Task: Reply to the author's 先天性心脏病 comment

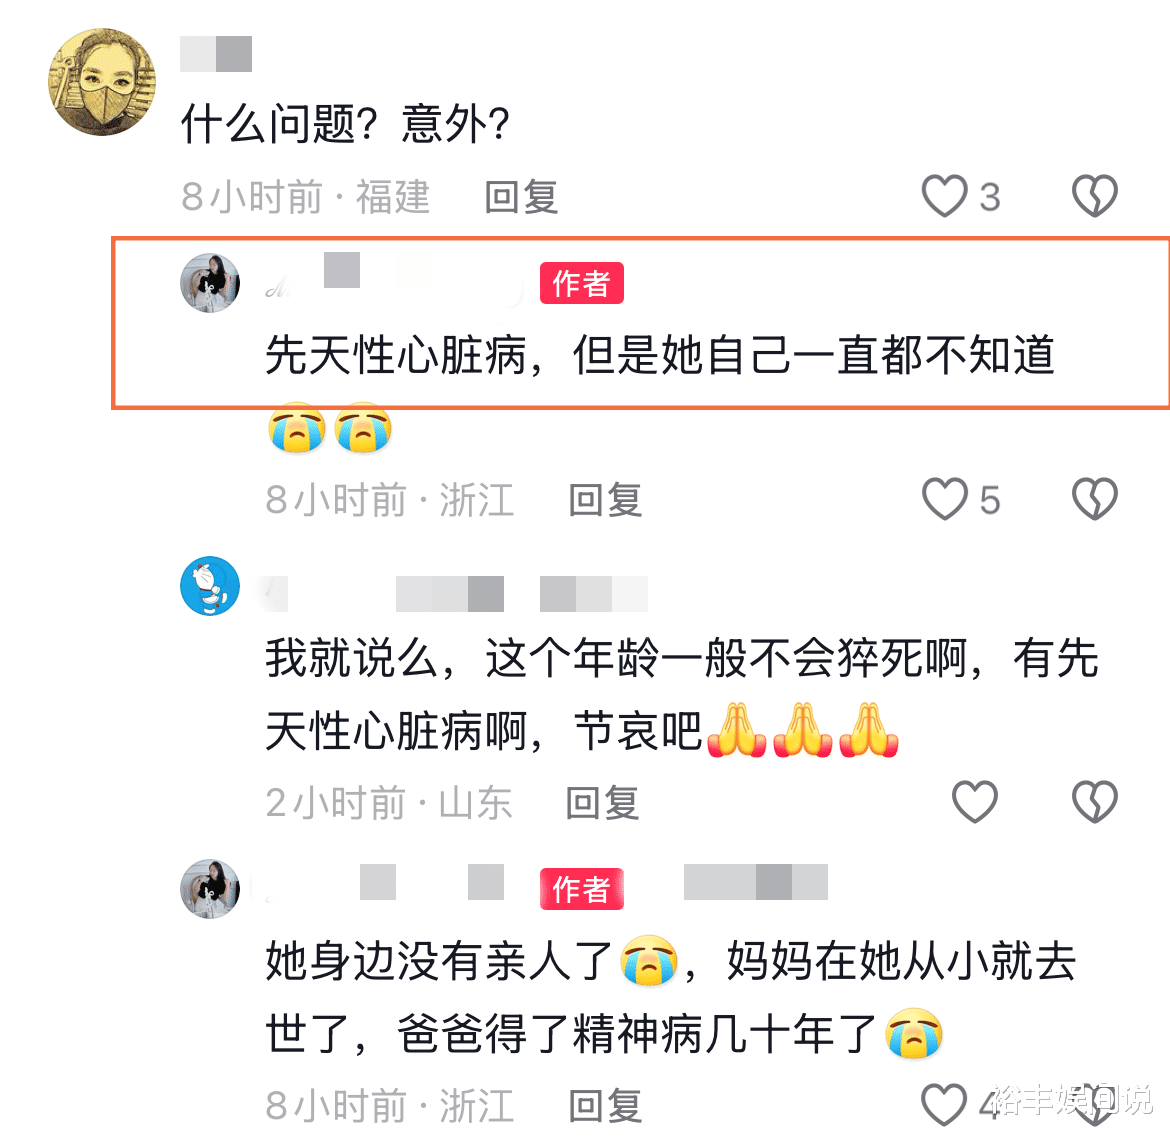Action: [605, 500]
